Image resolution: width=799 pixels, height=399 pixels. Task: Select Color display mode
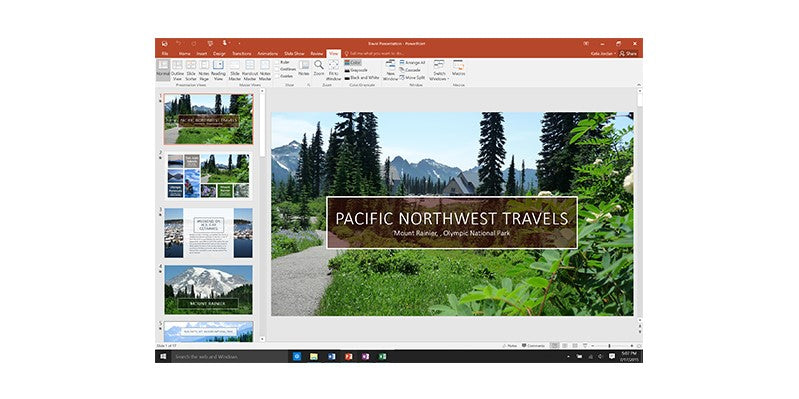pyautogui.click(x=353, y=62)
